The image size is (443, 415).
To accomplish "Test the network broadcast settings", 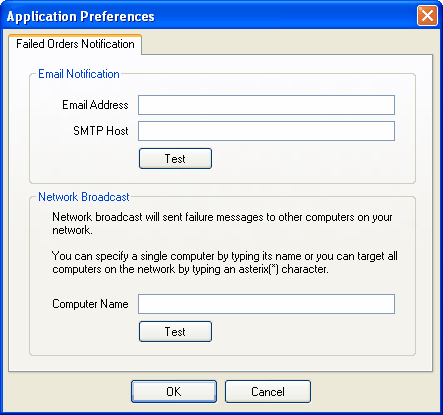I will tap(175, 332).
